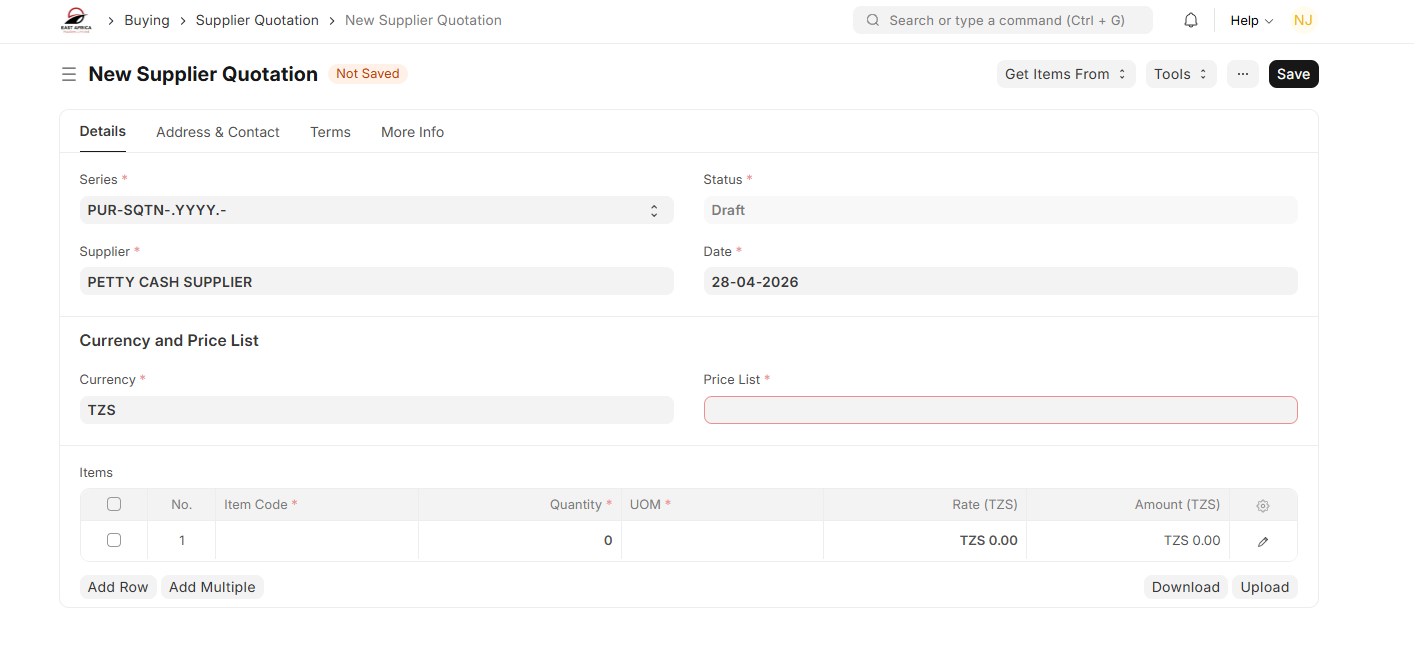Open the notifications bell

(x=1191, y=20)
